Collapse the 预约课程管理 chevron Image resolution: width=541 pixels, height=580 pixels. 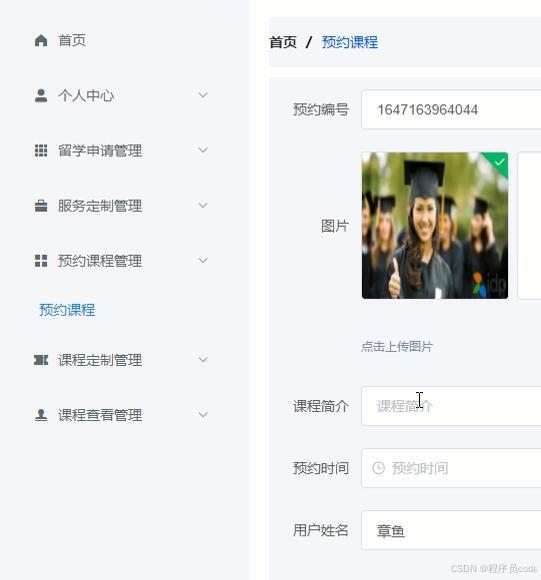pyautogui.click(x=203, y=260)
